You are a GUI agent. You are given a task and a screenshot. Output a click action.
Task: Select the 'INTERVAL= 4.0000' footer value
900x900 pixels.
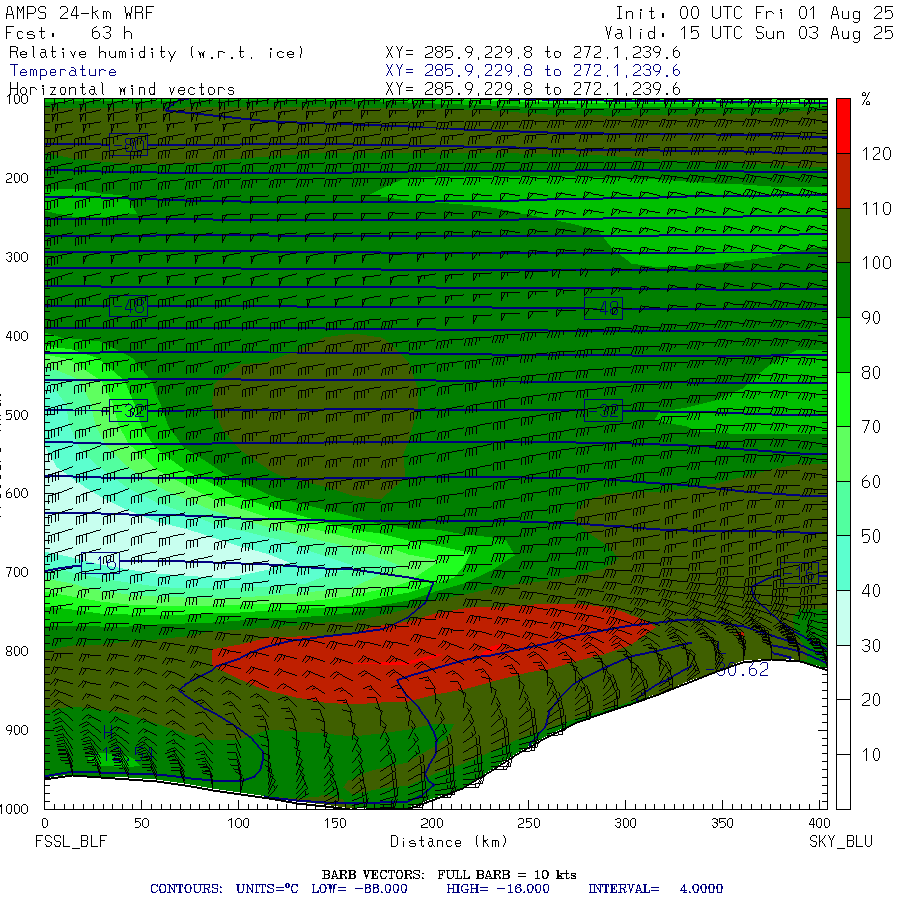pos(655,889)
